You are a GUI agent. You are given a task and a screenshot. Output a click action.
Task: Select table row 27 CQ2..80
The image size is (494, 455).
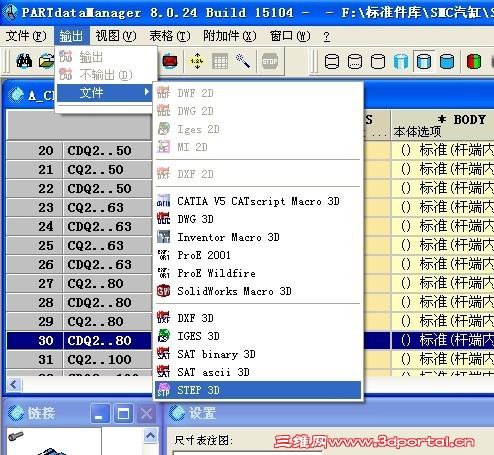click(x=79, y=283)
